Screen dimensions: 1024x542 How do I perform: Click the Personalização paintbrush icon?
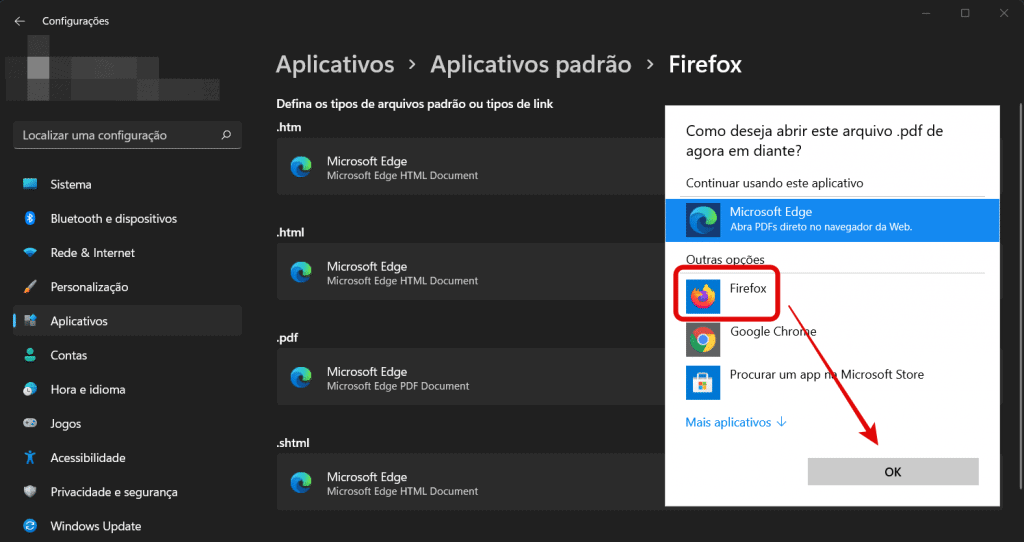coord(30,287)
